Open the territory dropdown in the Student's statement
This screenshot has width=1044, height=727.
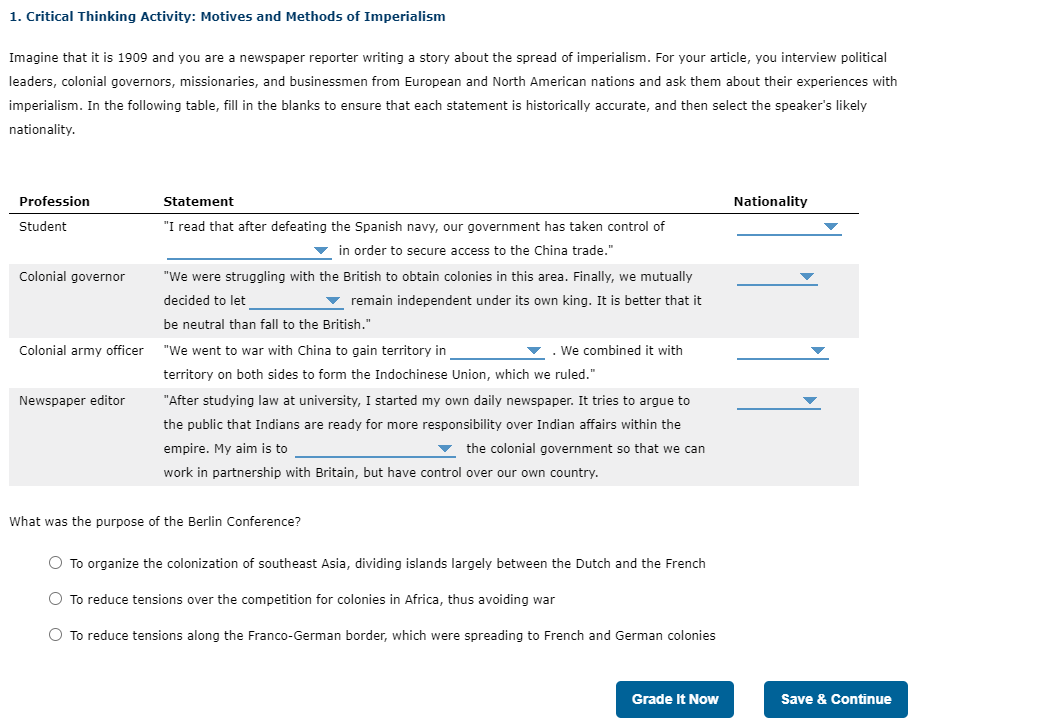(x=320, y=250)
